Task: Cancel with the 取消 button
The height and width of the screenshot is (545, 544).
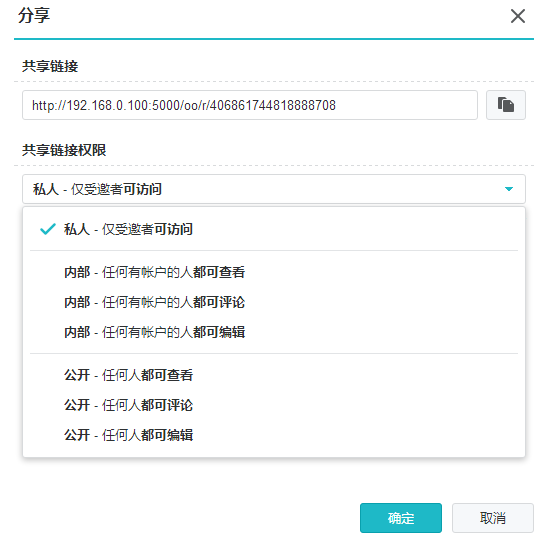Action: (493, 518)
